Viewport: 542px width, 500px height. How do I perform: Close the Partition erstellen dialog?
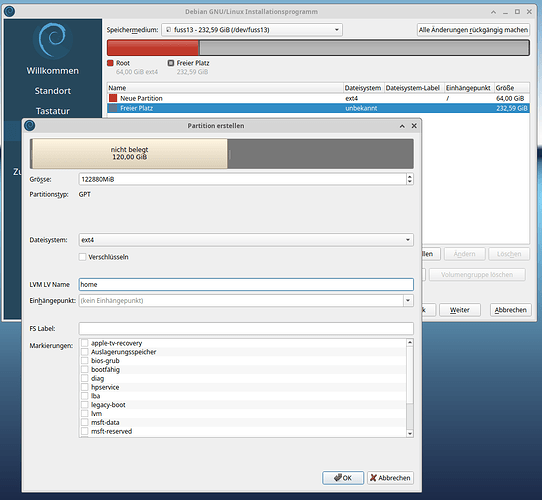[414, 126]
